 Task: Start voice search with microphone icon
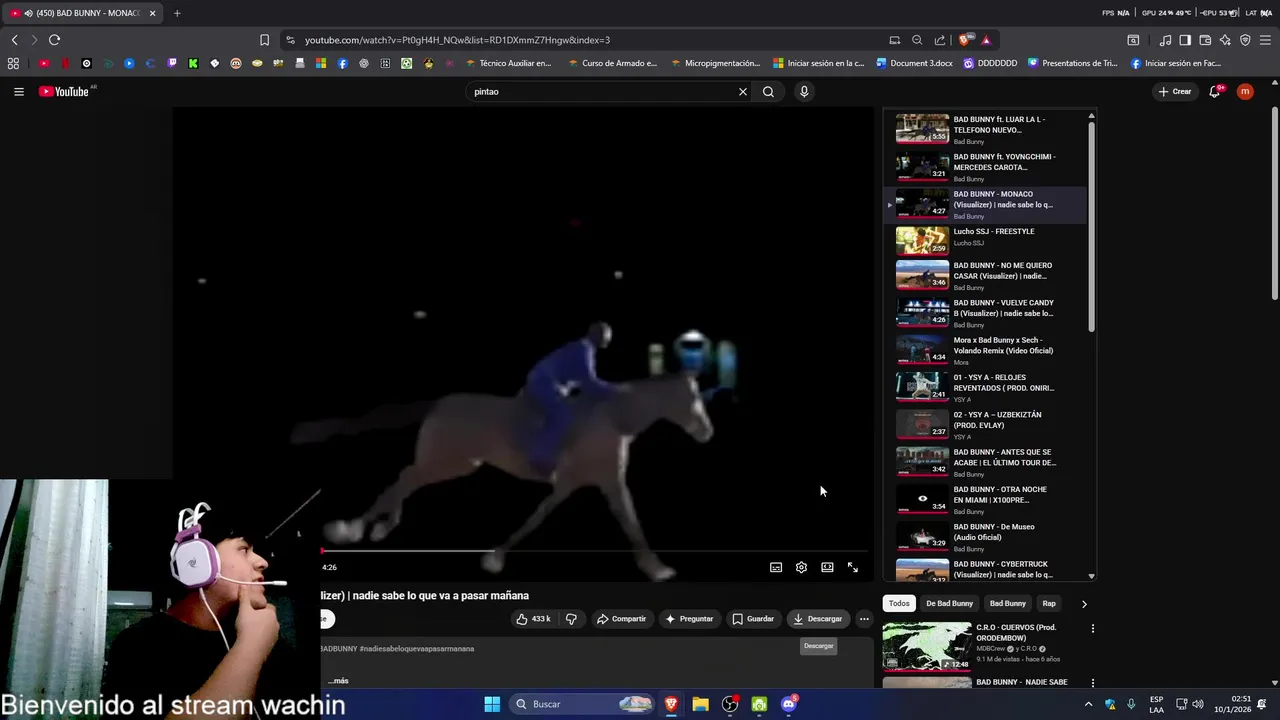(x=803, y=91)
